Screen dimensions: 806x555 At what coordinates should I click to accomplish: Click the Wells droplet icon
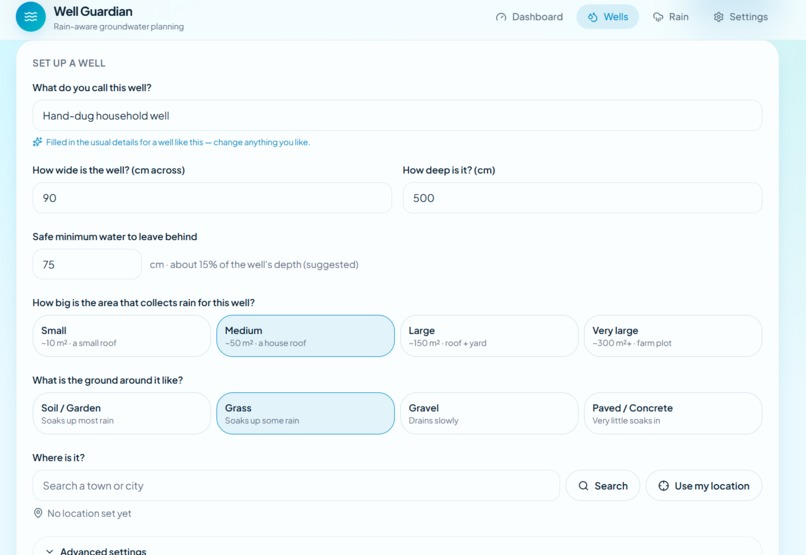click(x=593, y=17)
